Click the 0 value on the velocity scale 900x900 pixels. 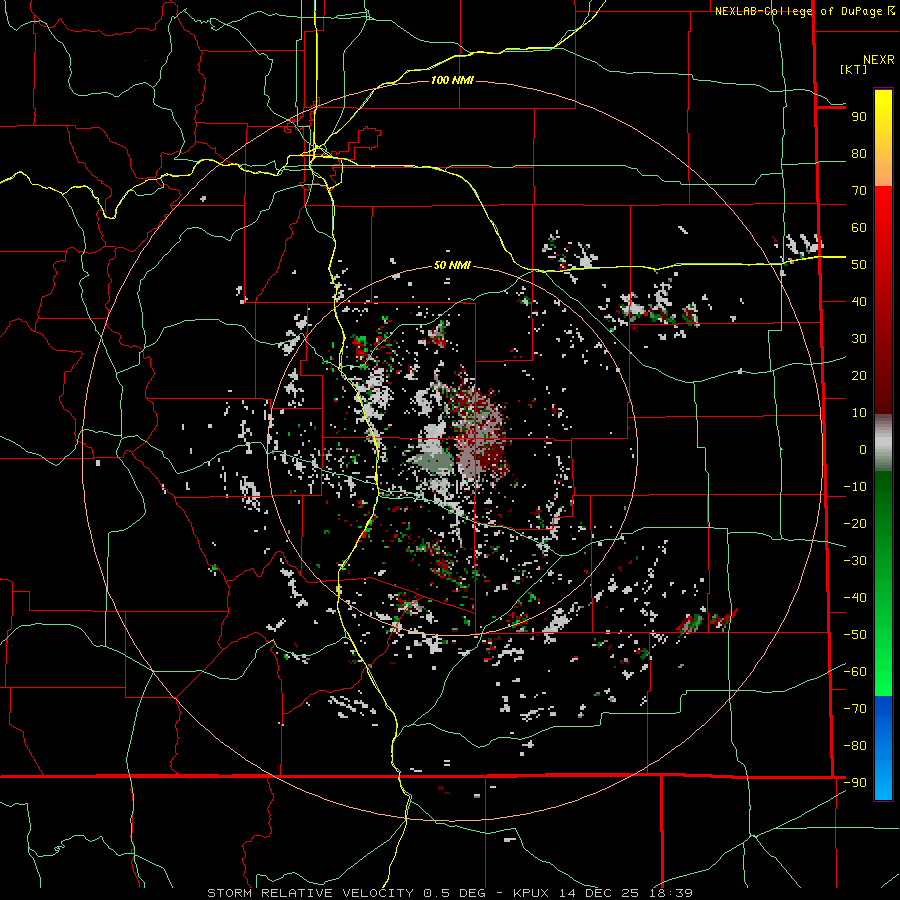[x=863, y=449]
